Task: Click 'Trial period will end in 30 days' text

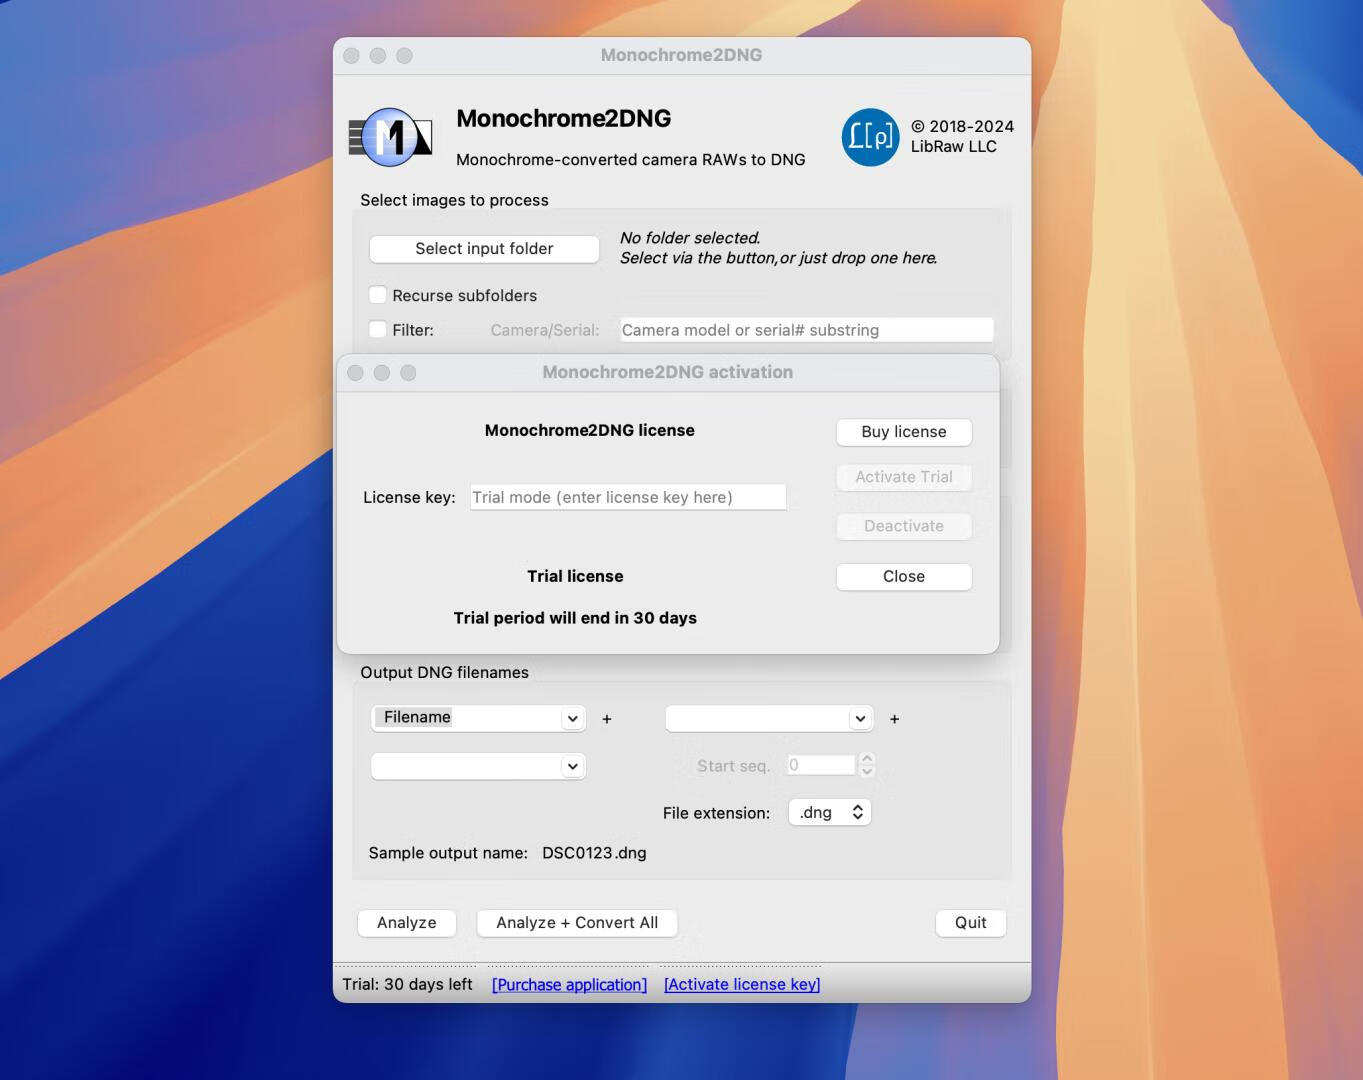Action: 575,618
